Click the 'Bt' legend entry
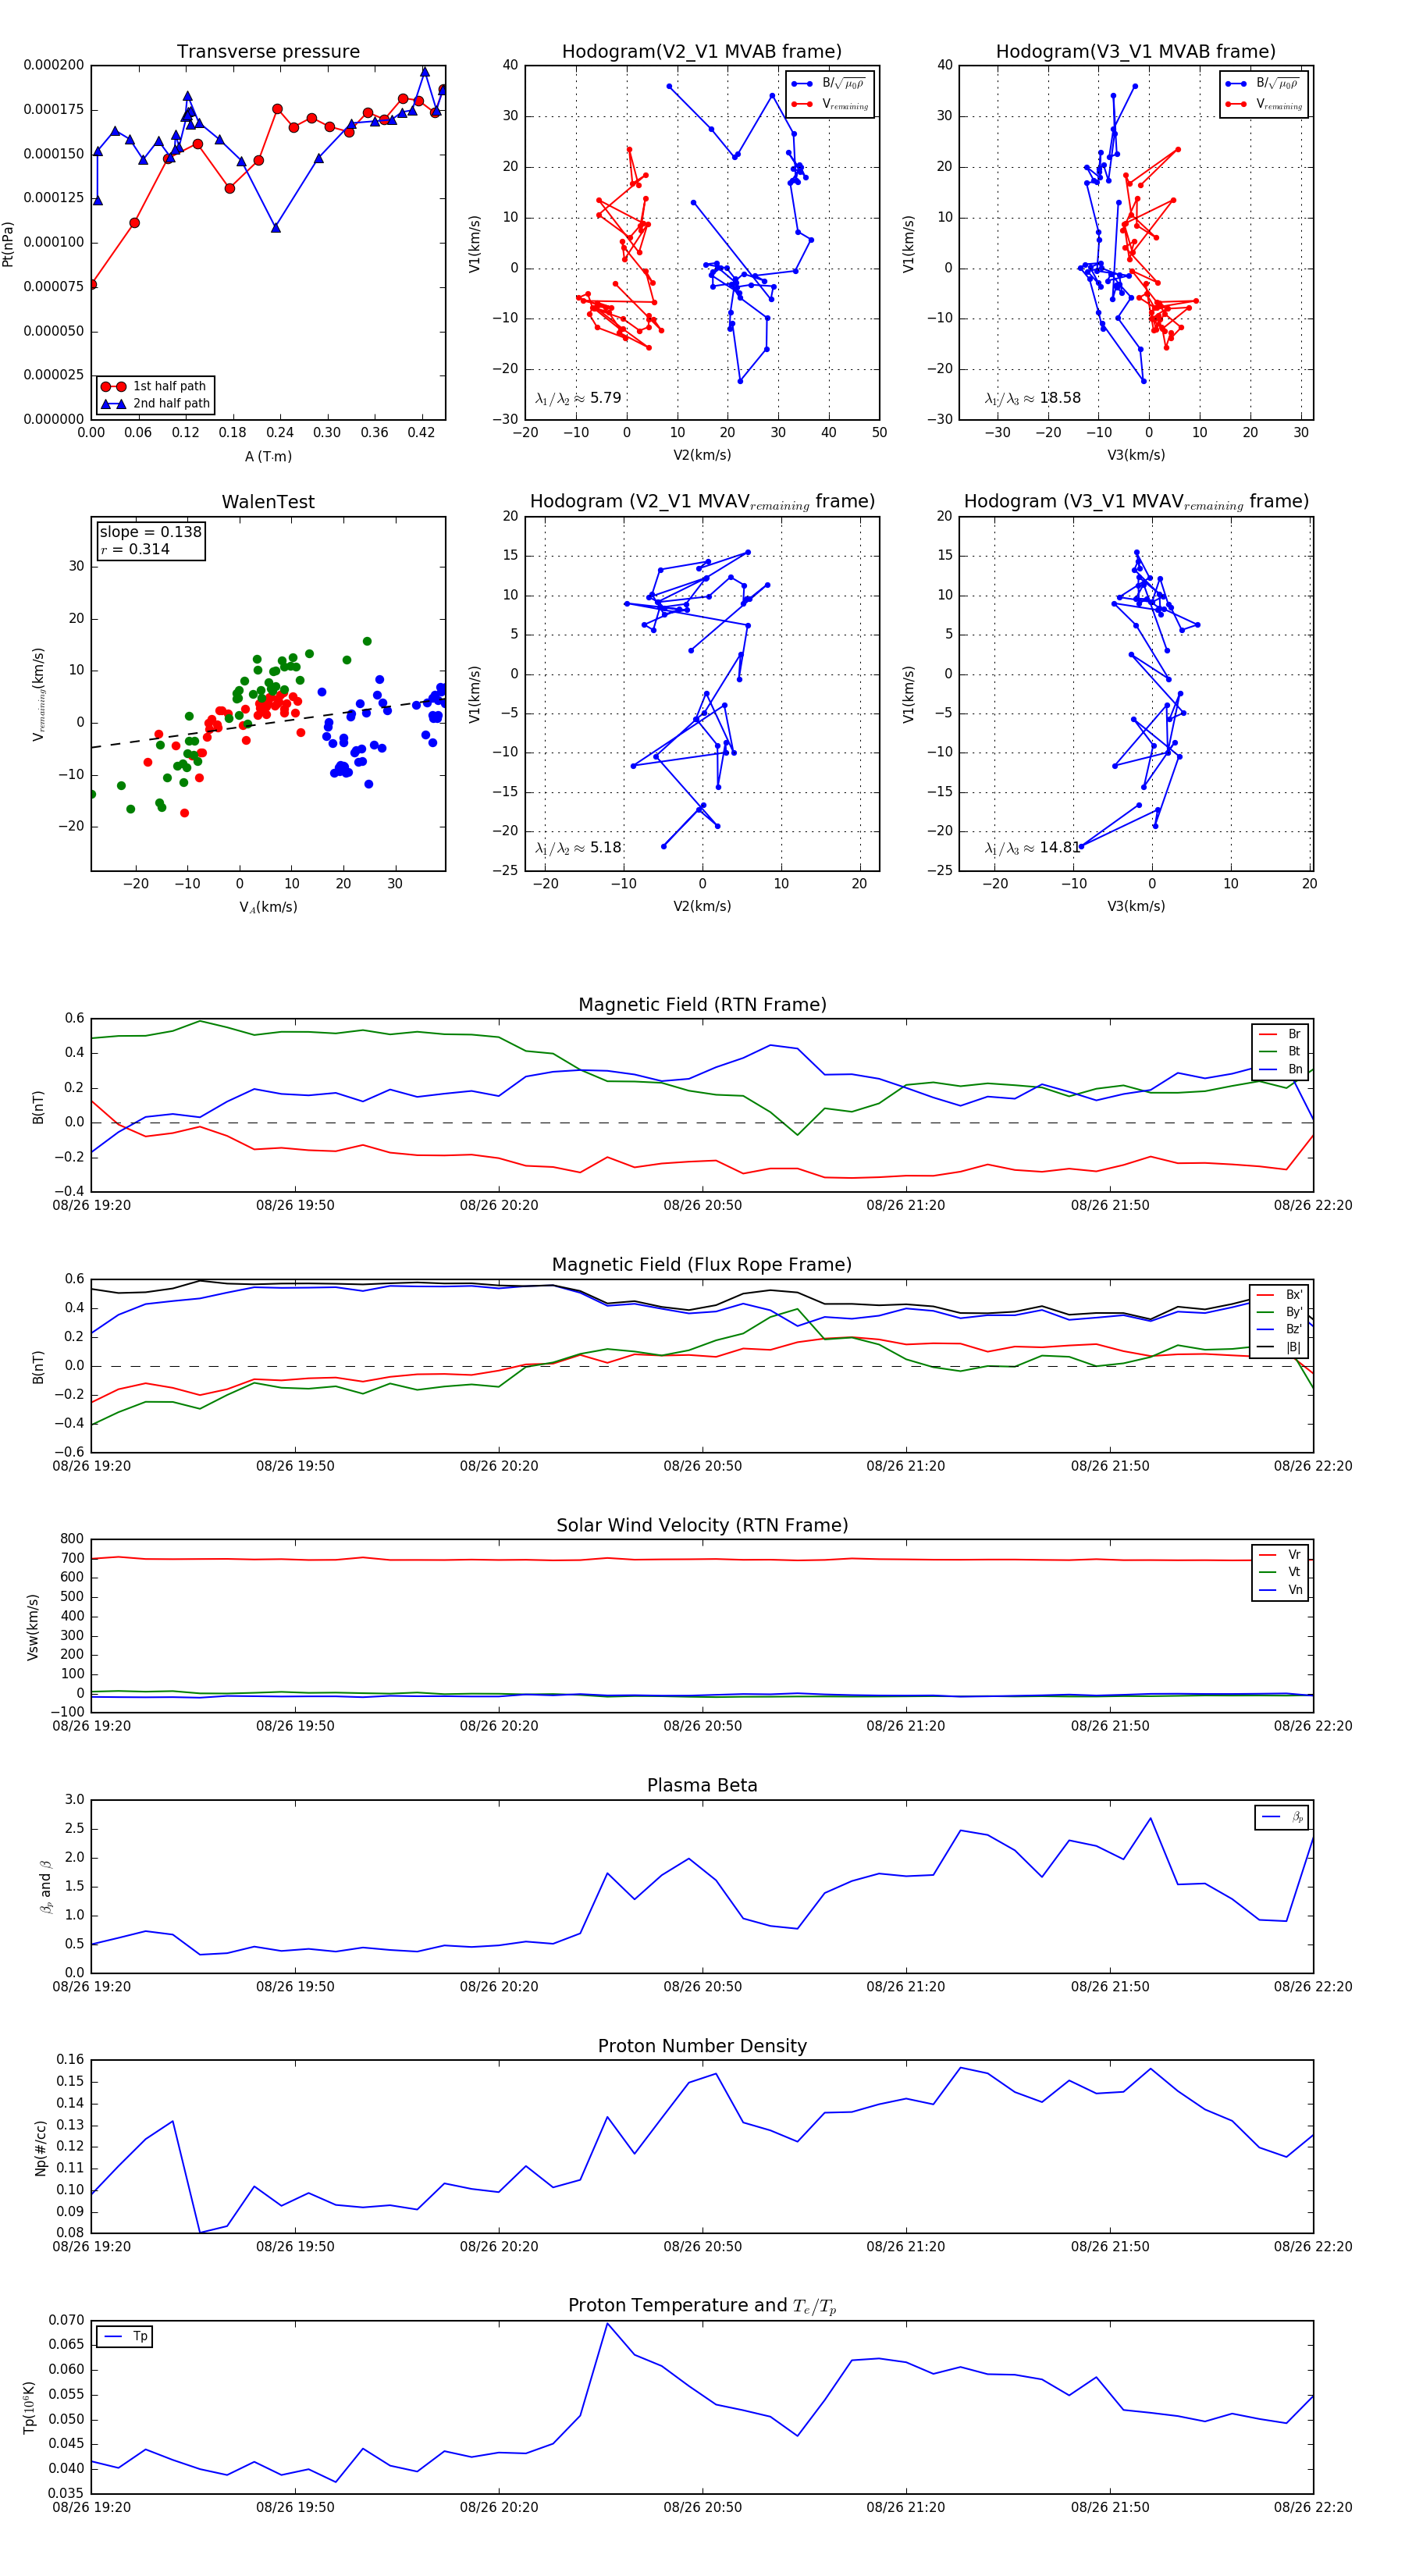This screenshot has height=2576, width=1405. point(1280,1051)
